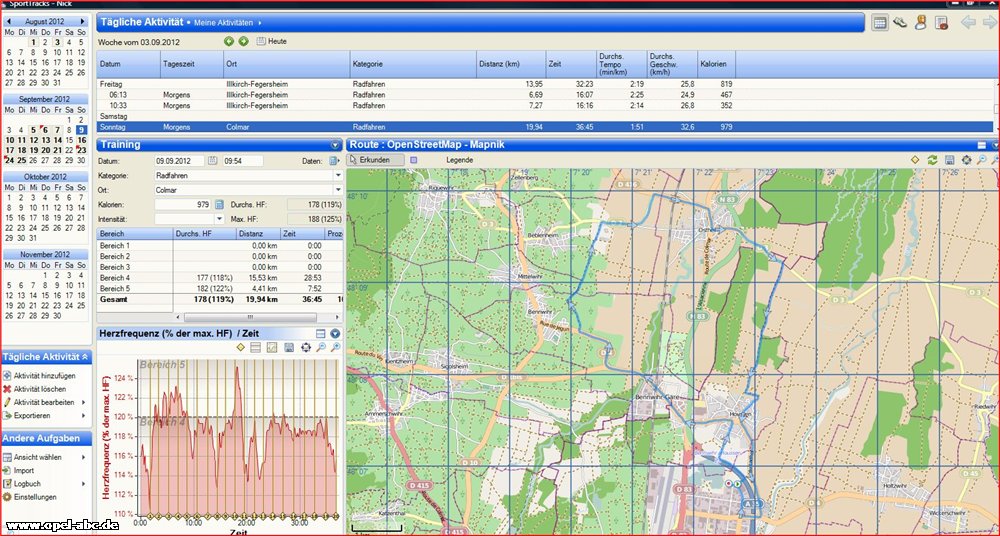Select the Bereich 5 zone row
This screenshot has width=1000, height=536.
point(219,288)
